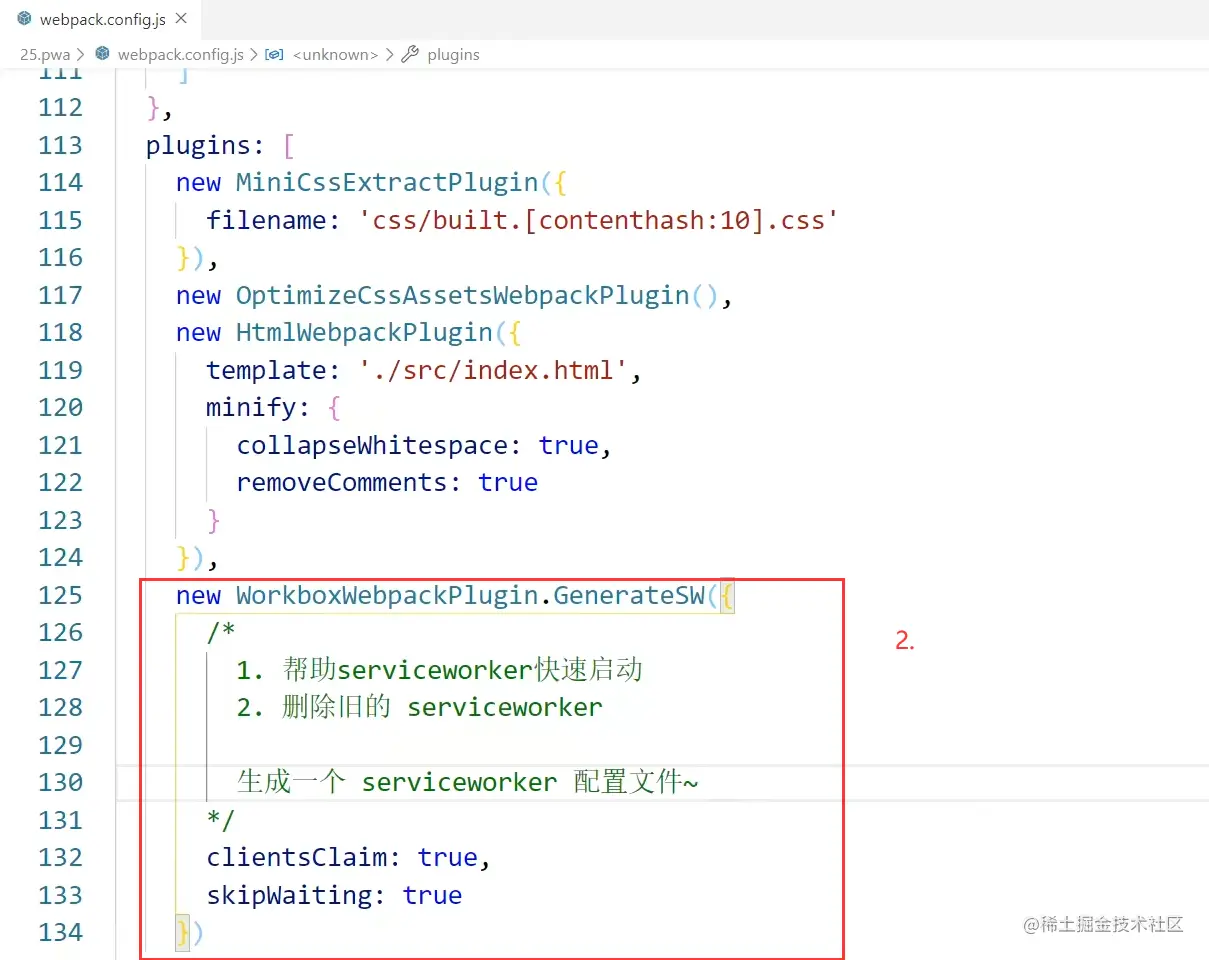1209x960 pixels.
Task: Click the symbol icon before <unknown>
Action: [x=274, y=55]
